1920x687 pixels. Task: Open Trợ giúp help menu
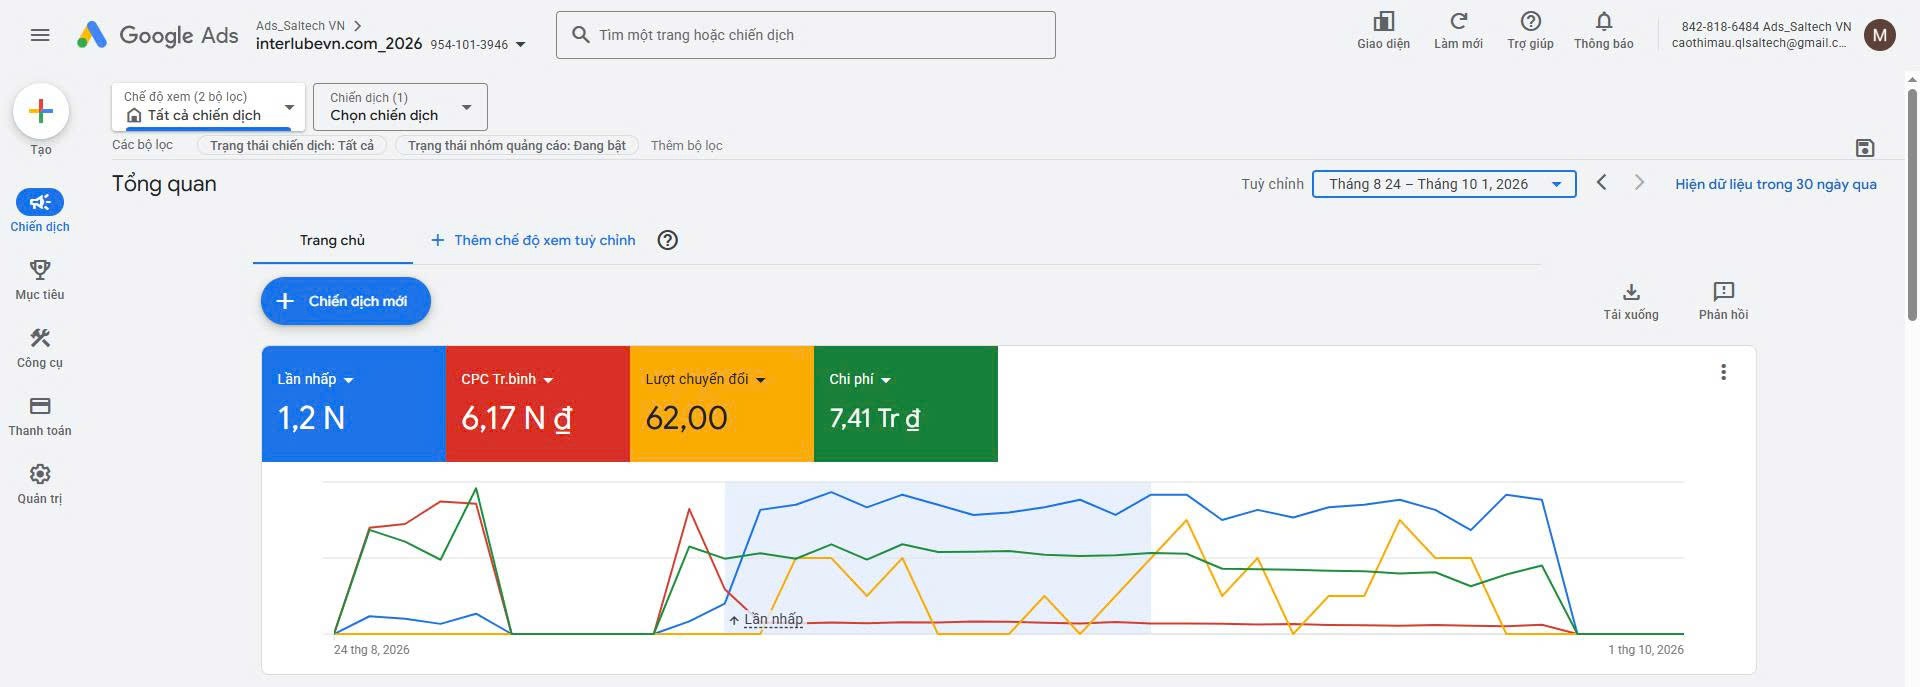click(1530, 30)
